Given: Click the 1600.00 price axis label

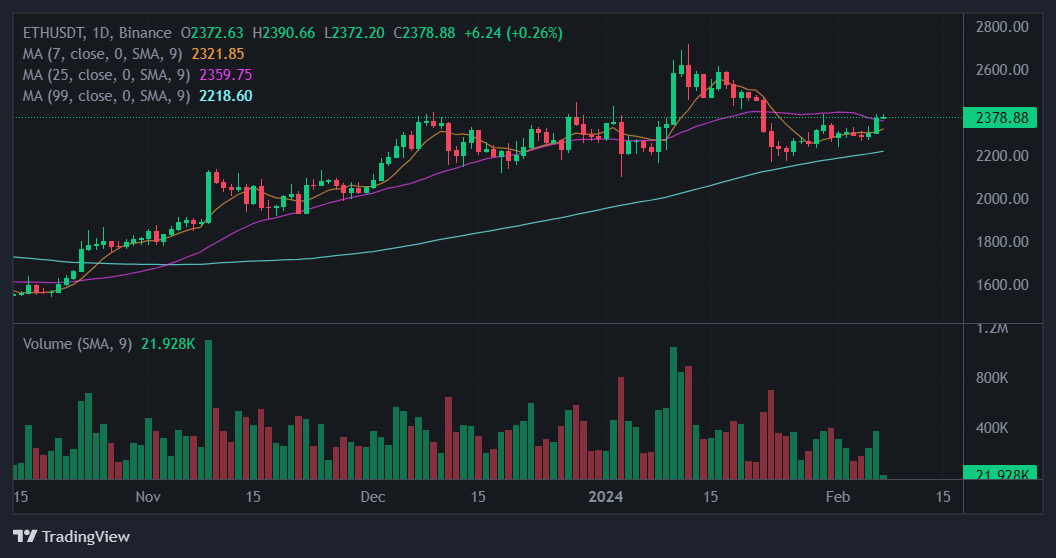Looking at the screenshot, I should click(x=1001, y=285).
